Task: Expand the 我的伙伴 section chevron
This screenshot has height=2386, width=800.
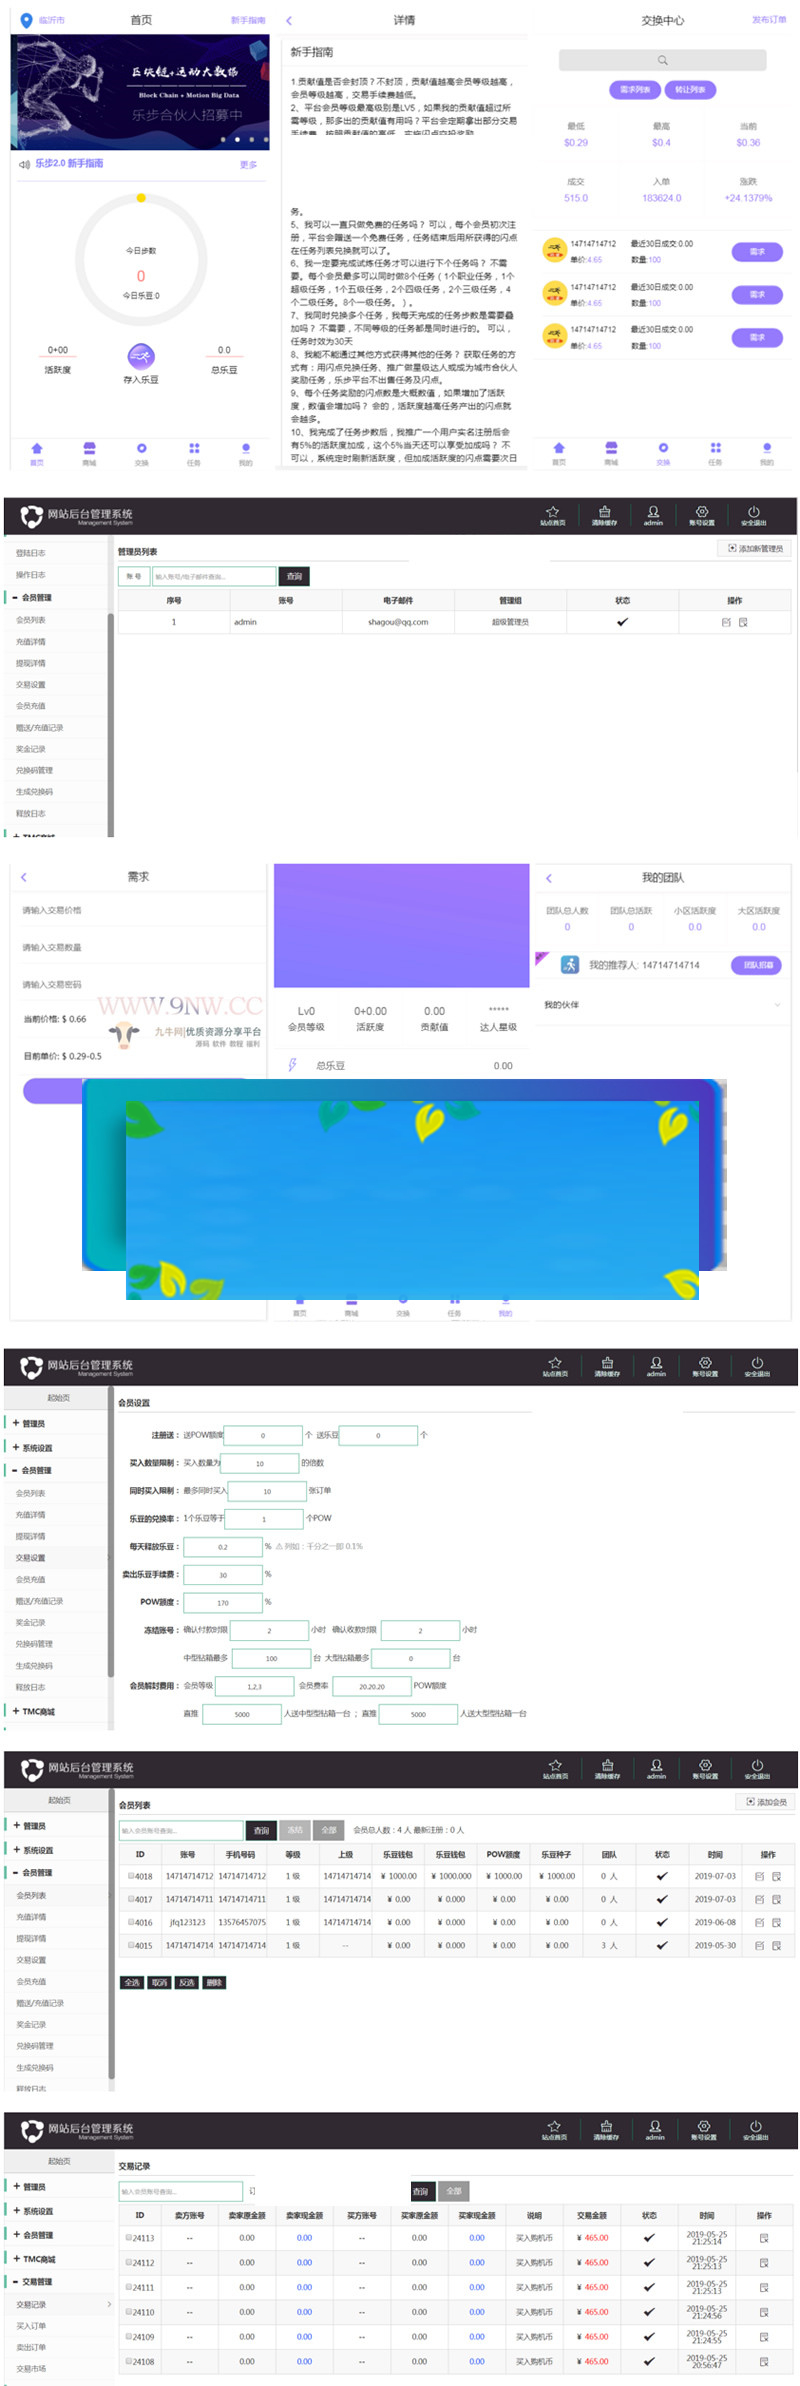Action: pyautogui.click(x=777, y=1005)
